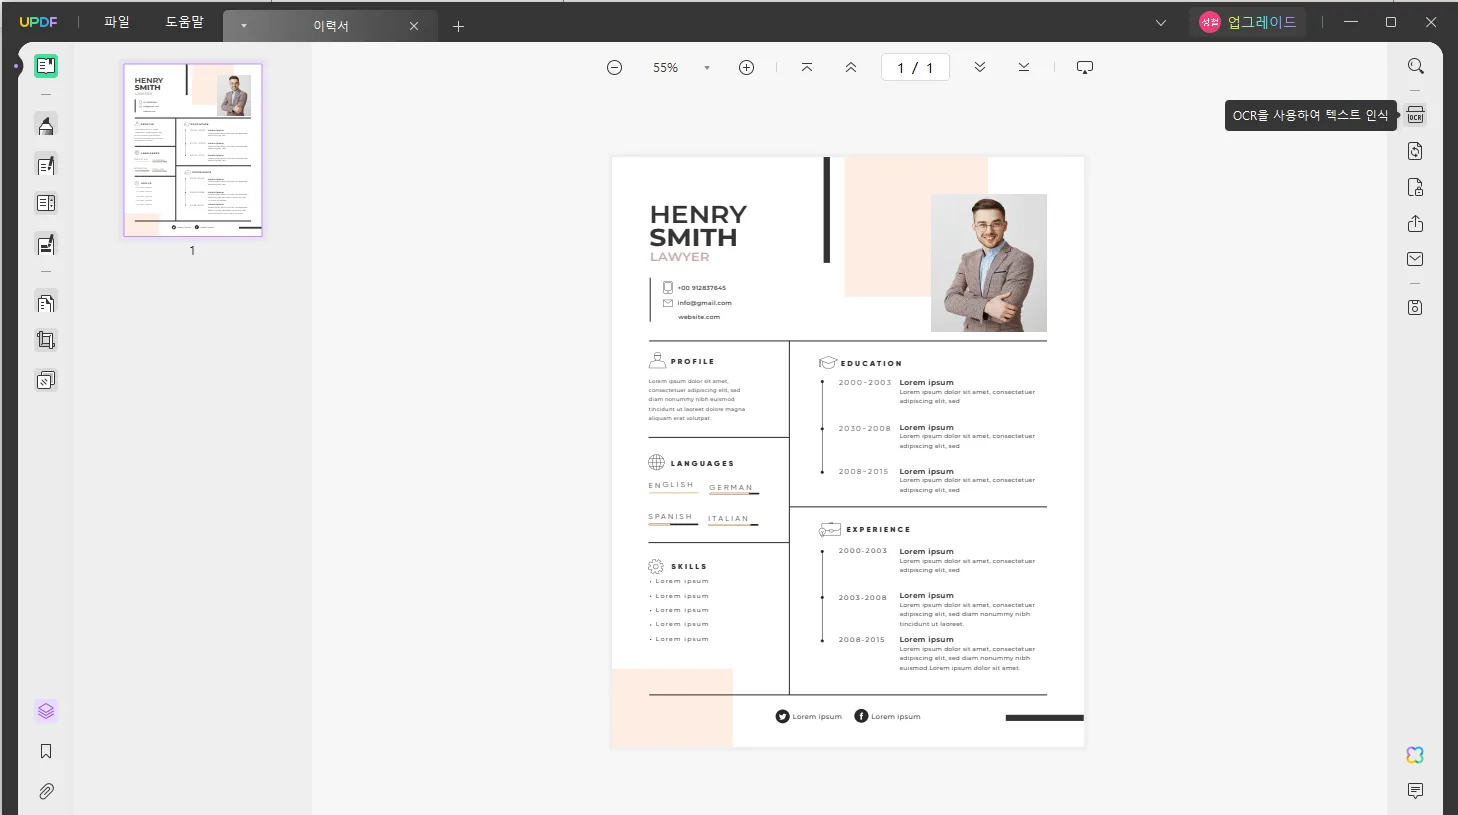1458x815 pixels.
Task: Click the SKILLS section title
Action: coord(689,566)
